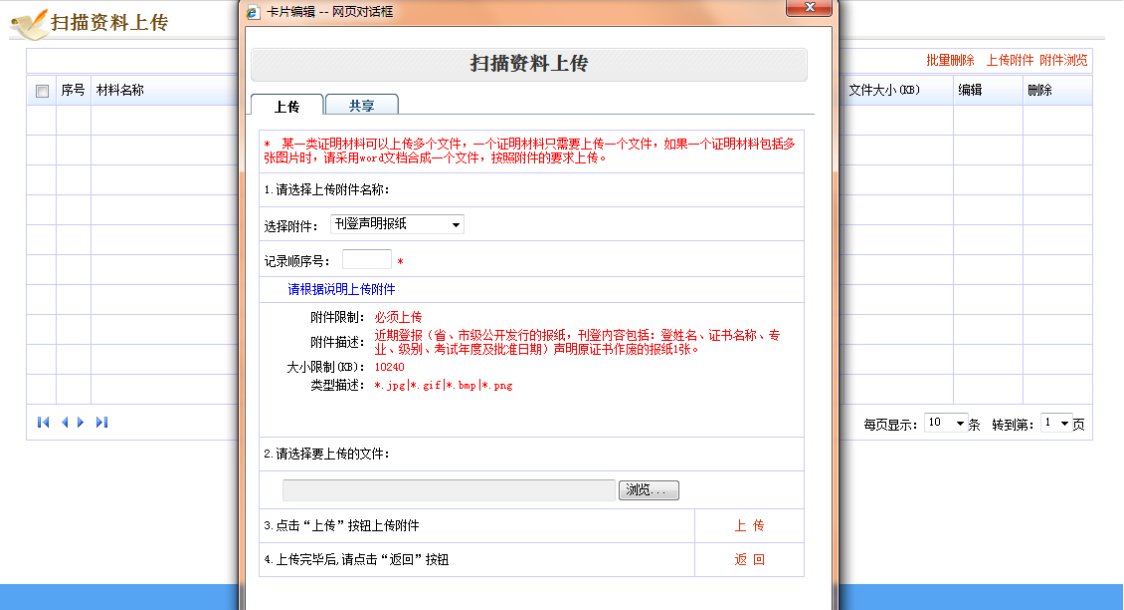Click the red 返回 return link
Viewport: 1124px width, 610px height.
tap(750, 560)
